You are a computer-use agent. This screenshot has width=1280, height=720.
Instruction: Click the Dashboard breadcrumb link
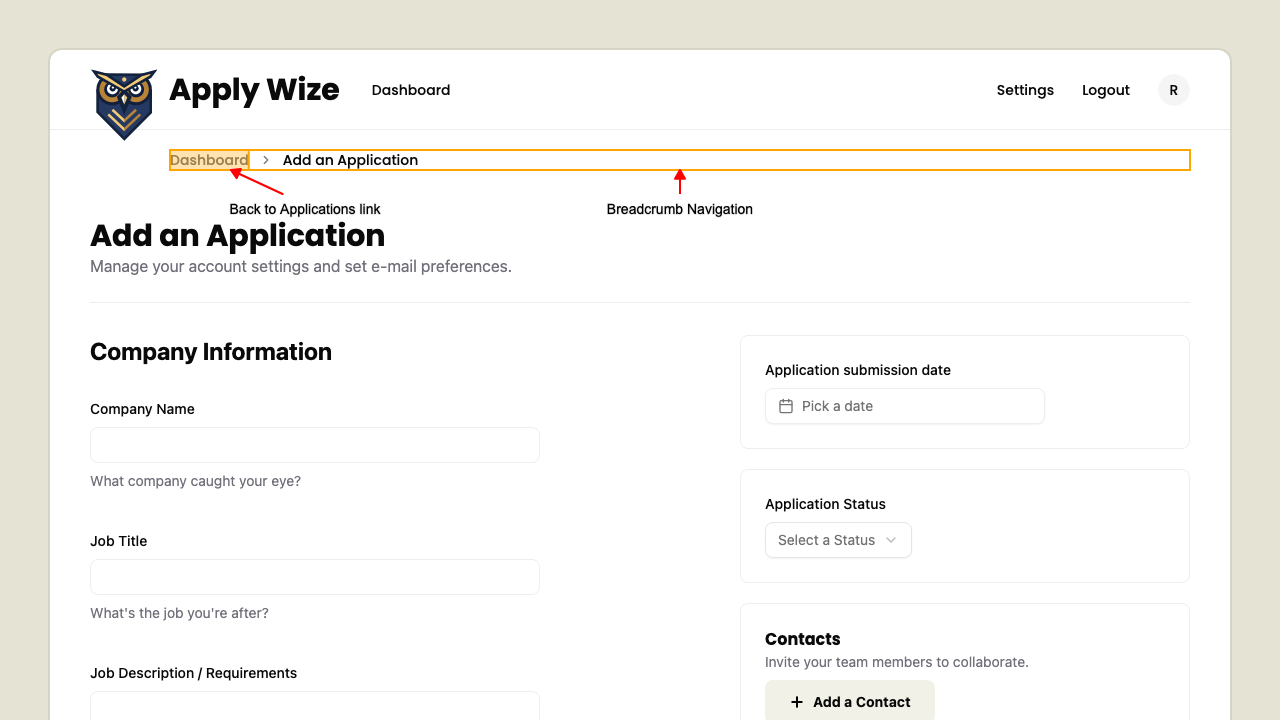pyautogui.click(x=209, y=160)
